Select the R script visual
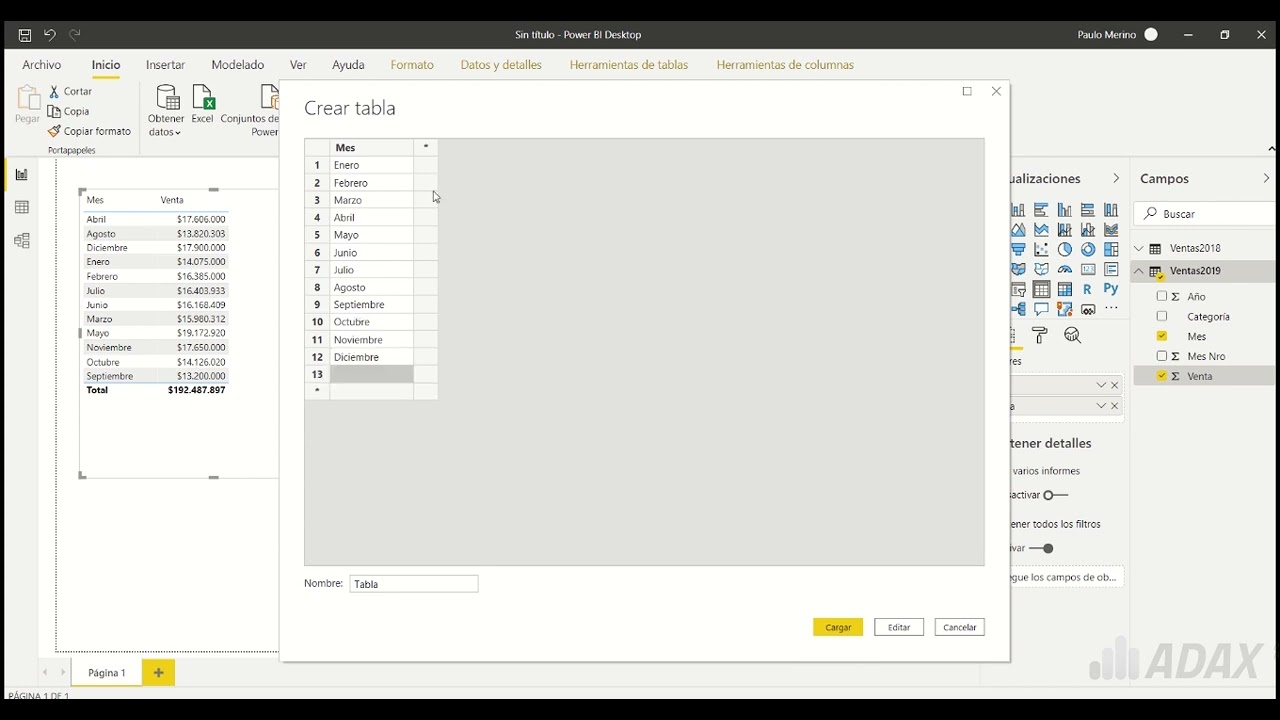The height and width of the screenshot is (720, 1280). (1088, 290)
